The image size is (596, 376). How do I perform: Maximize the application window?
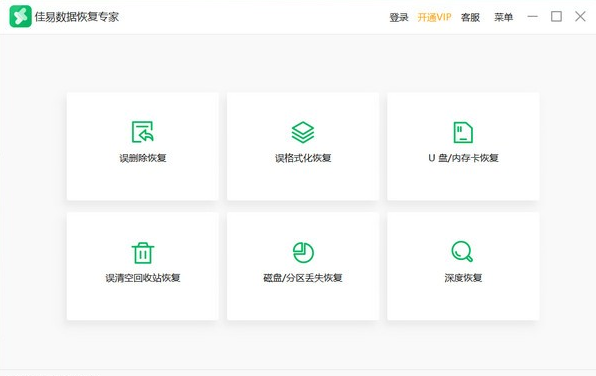click(556, 16)
